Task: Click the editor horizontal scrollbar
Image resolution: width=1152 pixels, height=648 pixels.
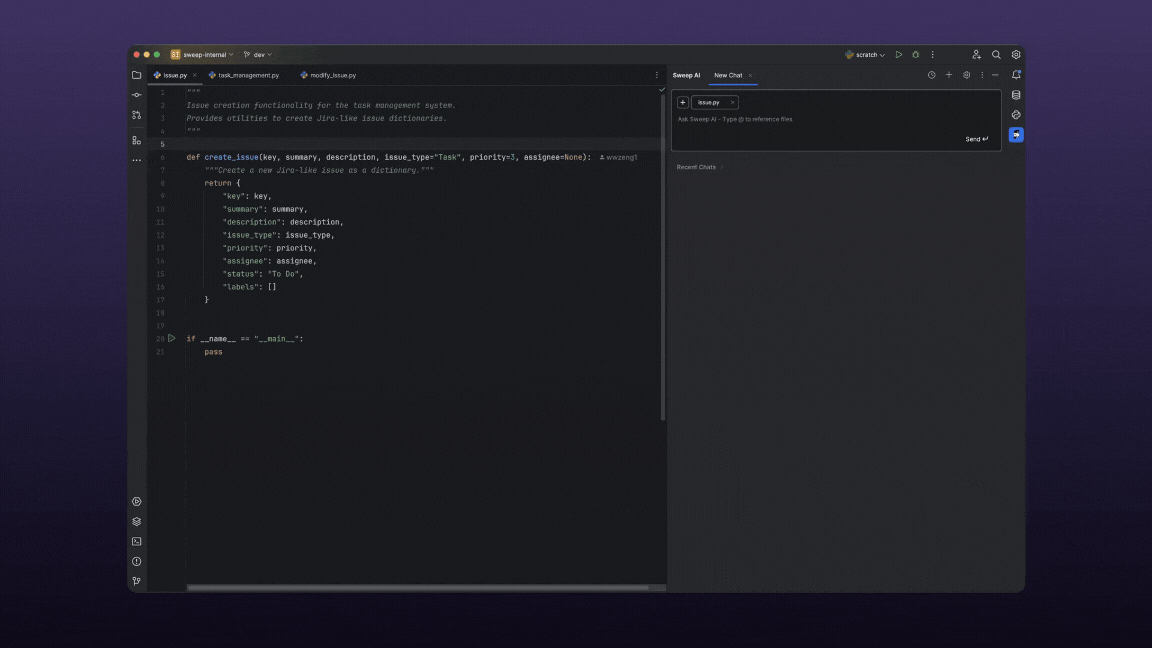Action: click(418, 588)
